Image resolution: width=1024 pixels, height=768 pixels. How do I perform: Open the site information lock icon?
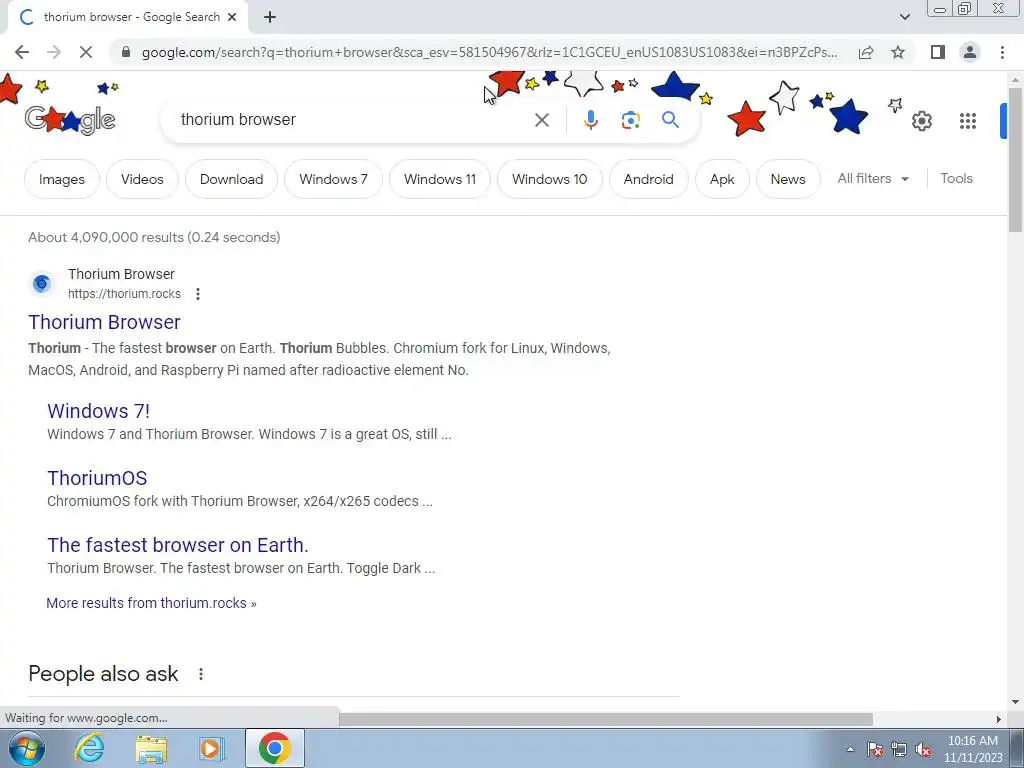click(x=126, y=52)
